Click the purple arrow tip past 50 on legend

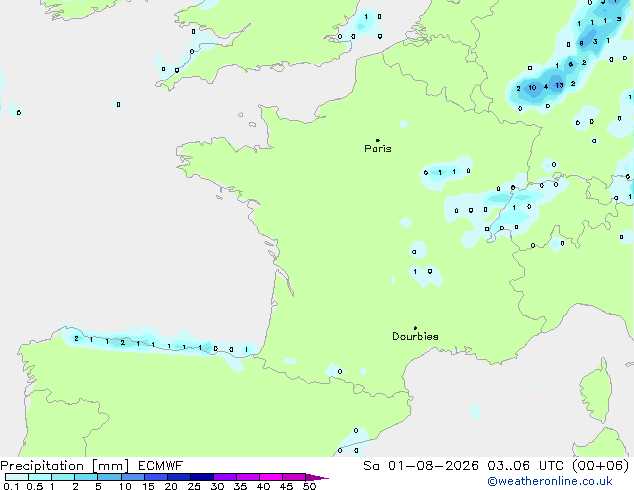[317, 477]
